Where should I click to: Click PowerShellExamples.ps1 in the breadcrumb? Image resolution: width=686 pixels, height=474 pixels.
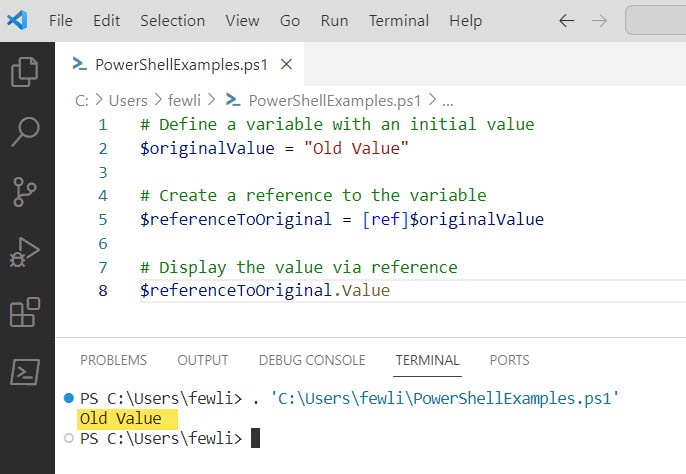coord(334,101)
